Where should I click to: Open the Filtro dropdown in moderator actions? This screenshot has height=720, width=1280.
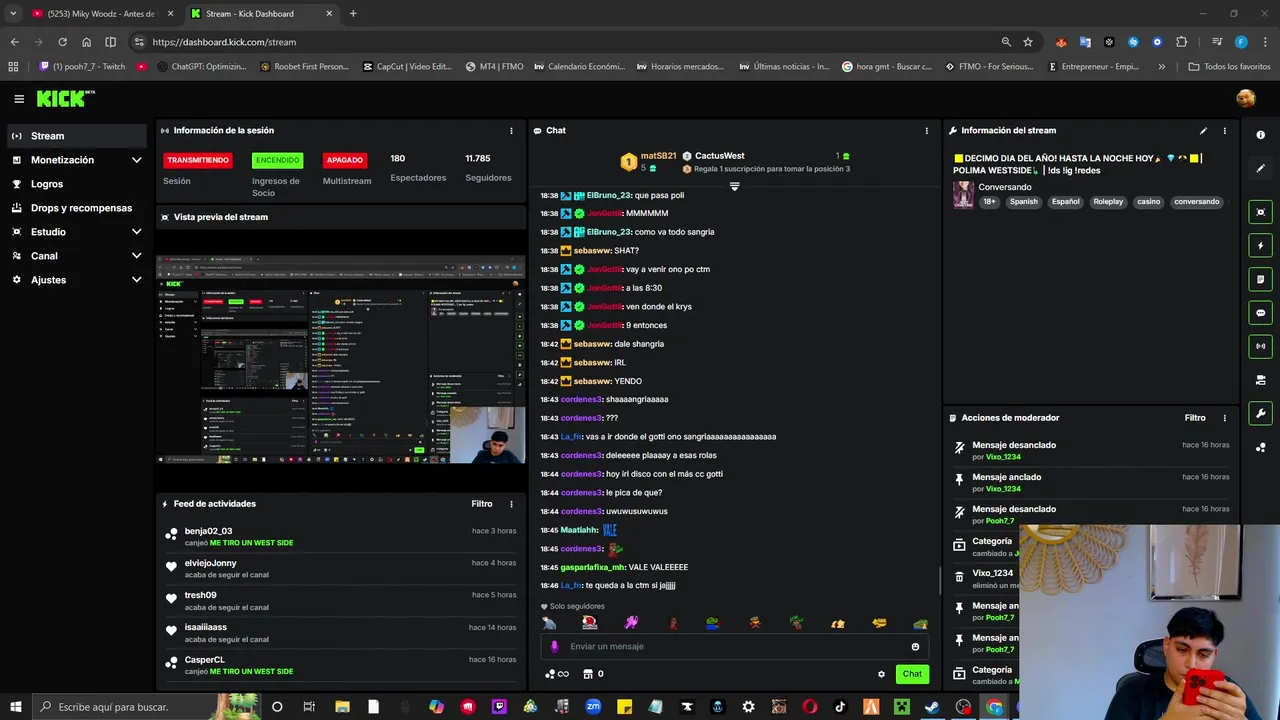[1195, 418]
